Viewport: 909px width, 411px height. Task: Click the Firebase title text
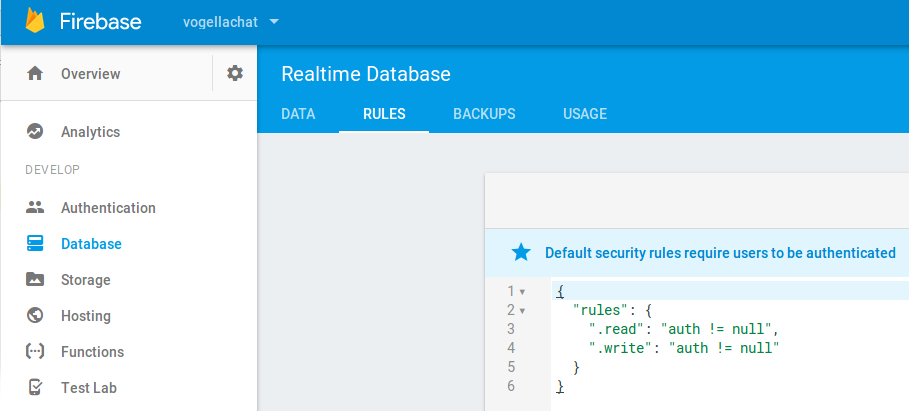pos(100,21)
